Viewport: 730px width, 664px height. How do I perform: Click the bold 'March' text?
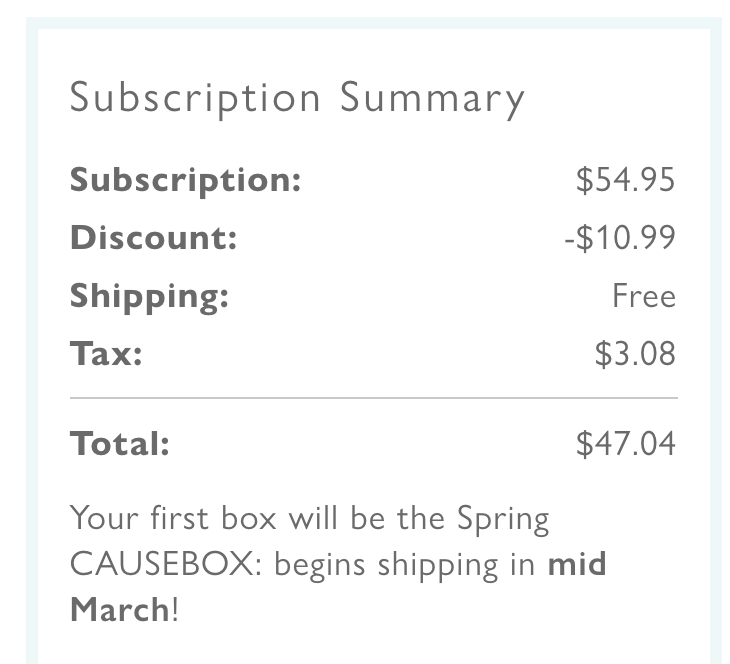tap(120, 610)
